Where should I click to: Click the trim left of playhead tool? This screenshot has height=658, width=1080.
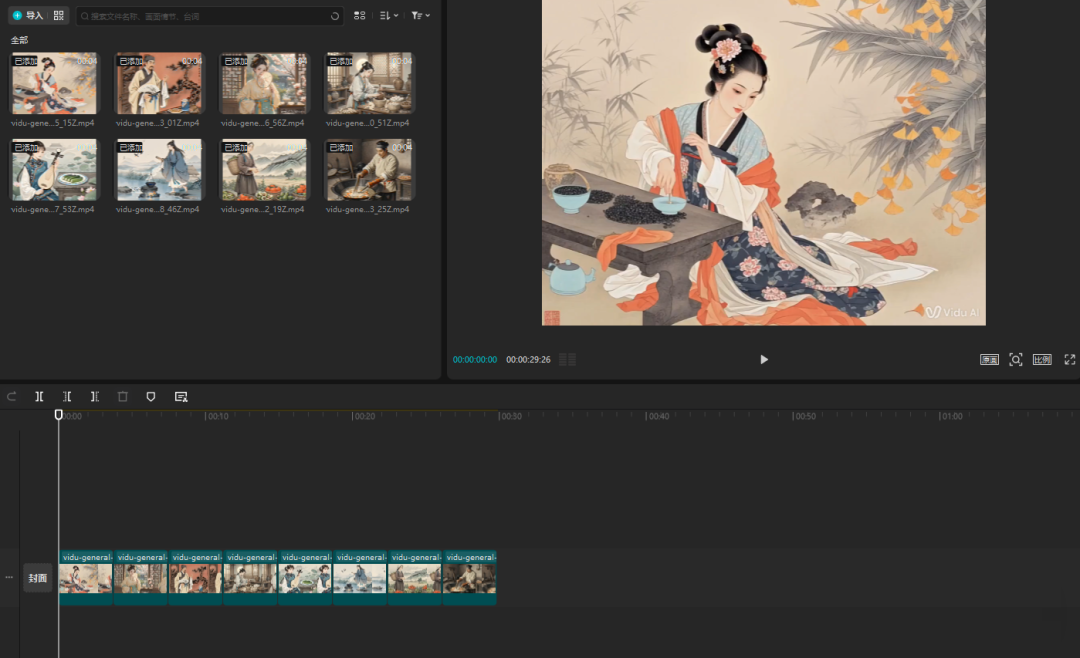pos(67,396)
